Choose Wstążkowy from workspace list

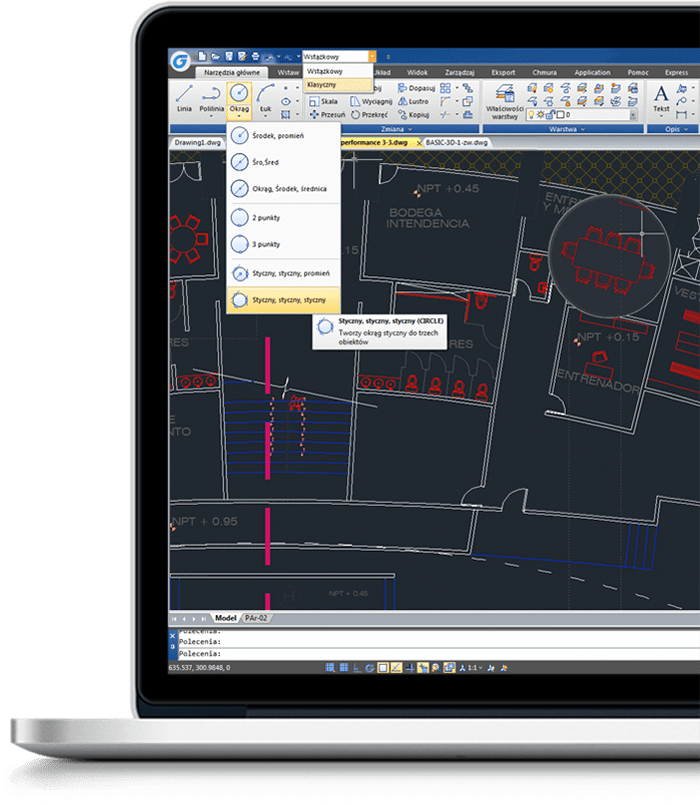pyautogui.click(x=338, y=71)
